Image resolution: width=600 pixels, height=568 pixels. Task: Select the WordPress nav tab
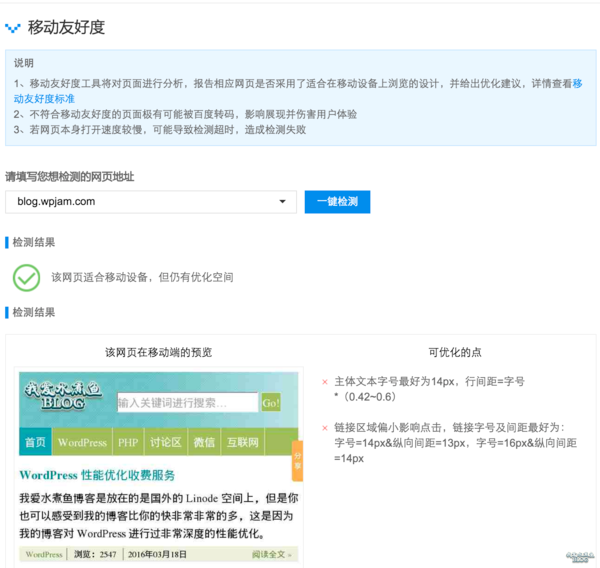(x=82, y=442)
